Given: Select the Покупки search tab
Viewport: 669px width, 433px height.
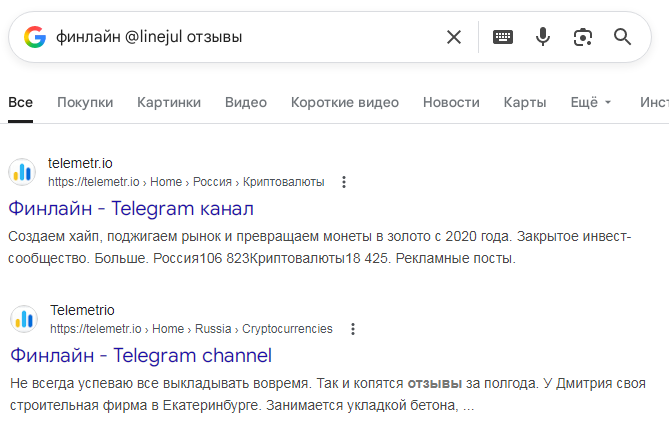Looking at the screenshot, I should click(85, 102).
